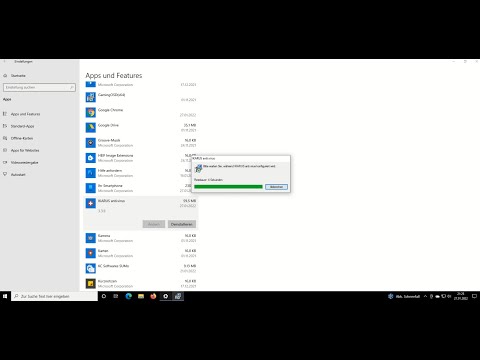Click the Kamera app icon

point(91,238)
